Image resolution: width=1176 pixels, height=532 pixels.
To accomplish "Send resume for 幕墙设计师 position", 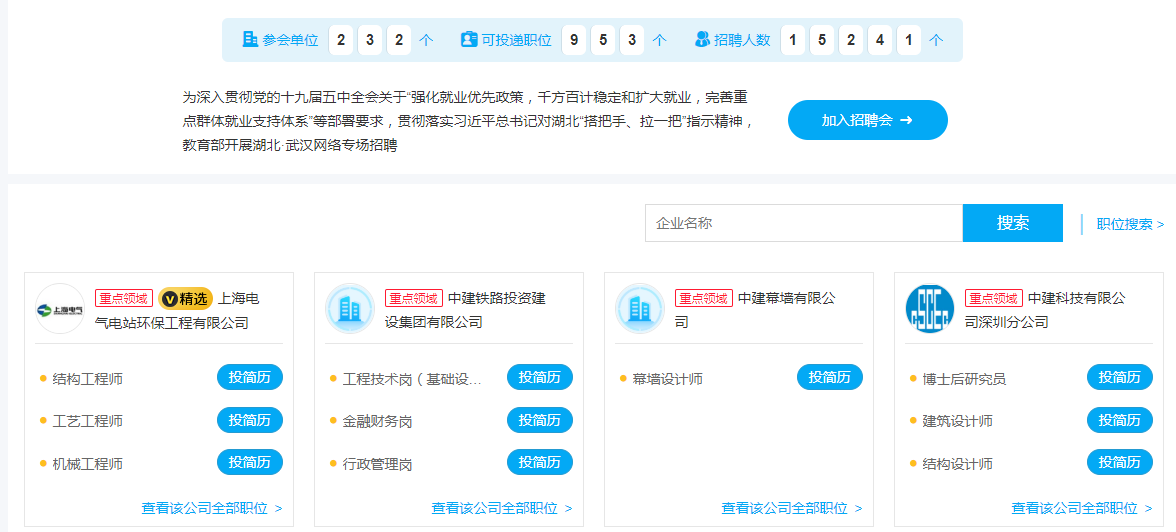I will coord(829,377).
